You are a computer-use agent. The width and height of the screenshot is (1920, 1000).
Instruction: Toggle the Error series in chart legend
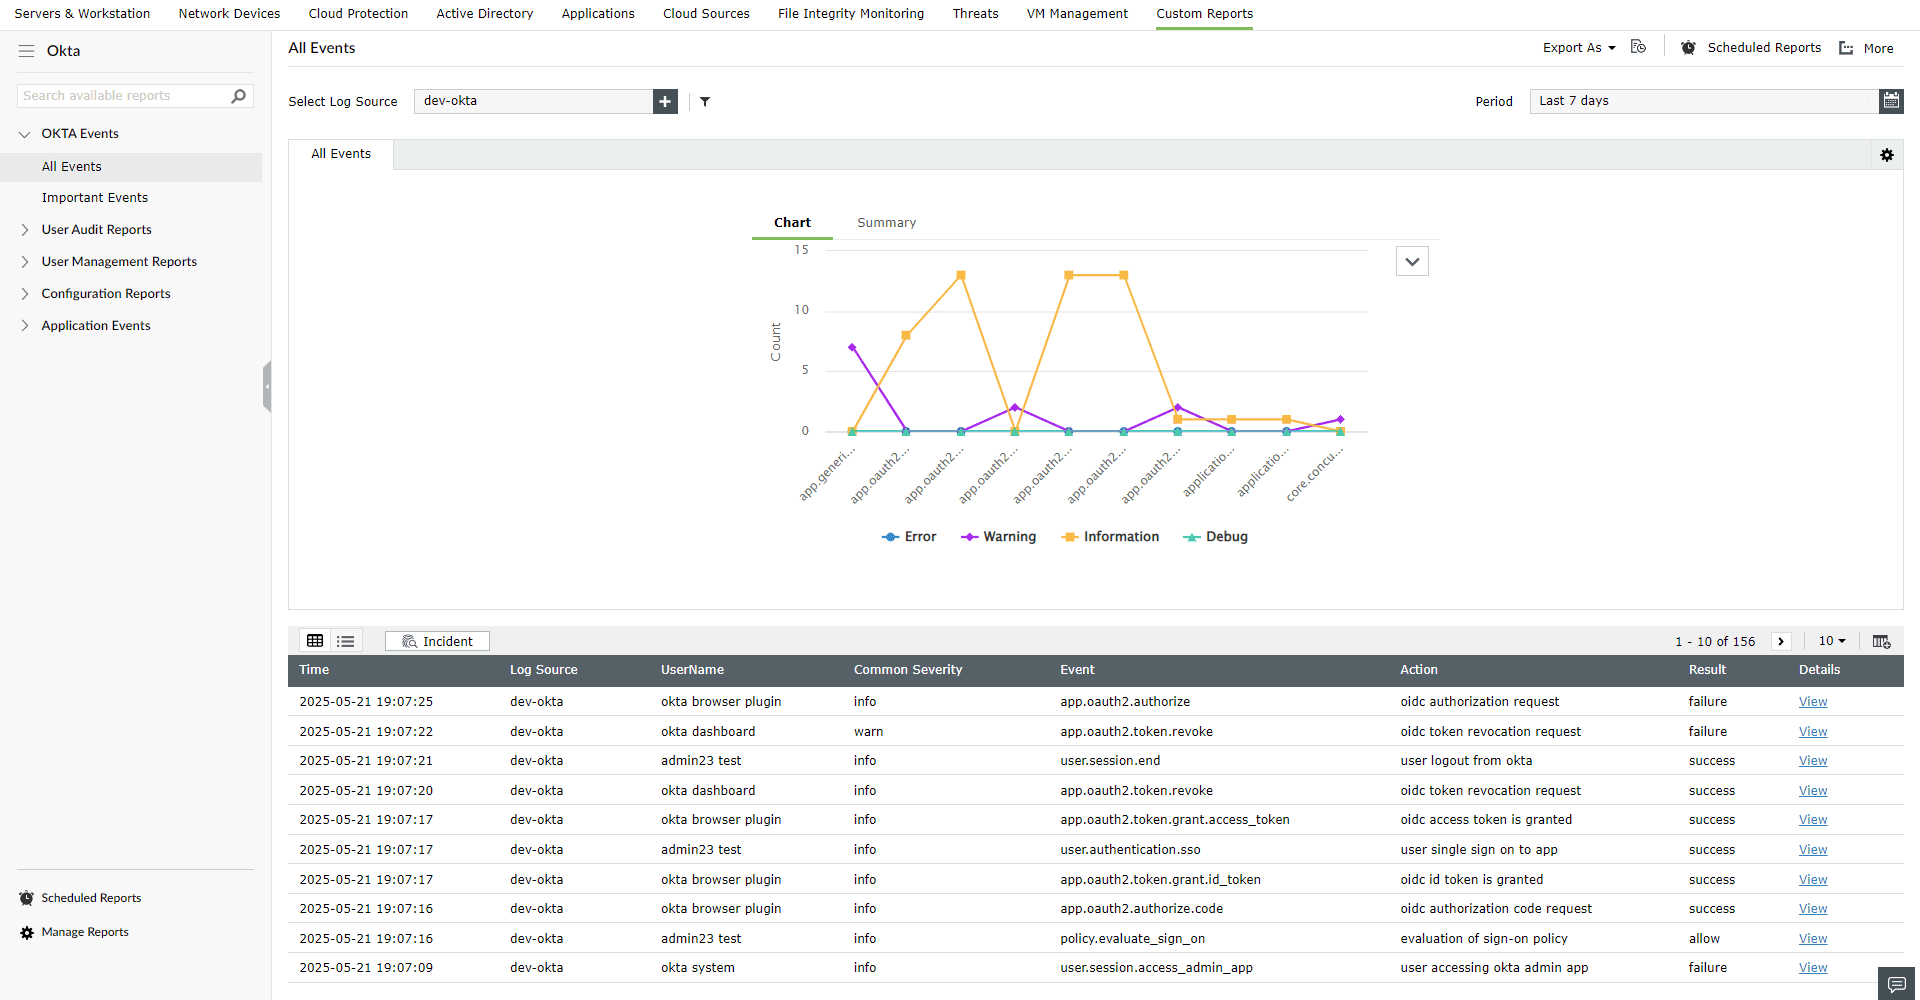click(909, 537)
